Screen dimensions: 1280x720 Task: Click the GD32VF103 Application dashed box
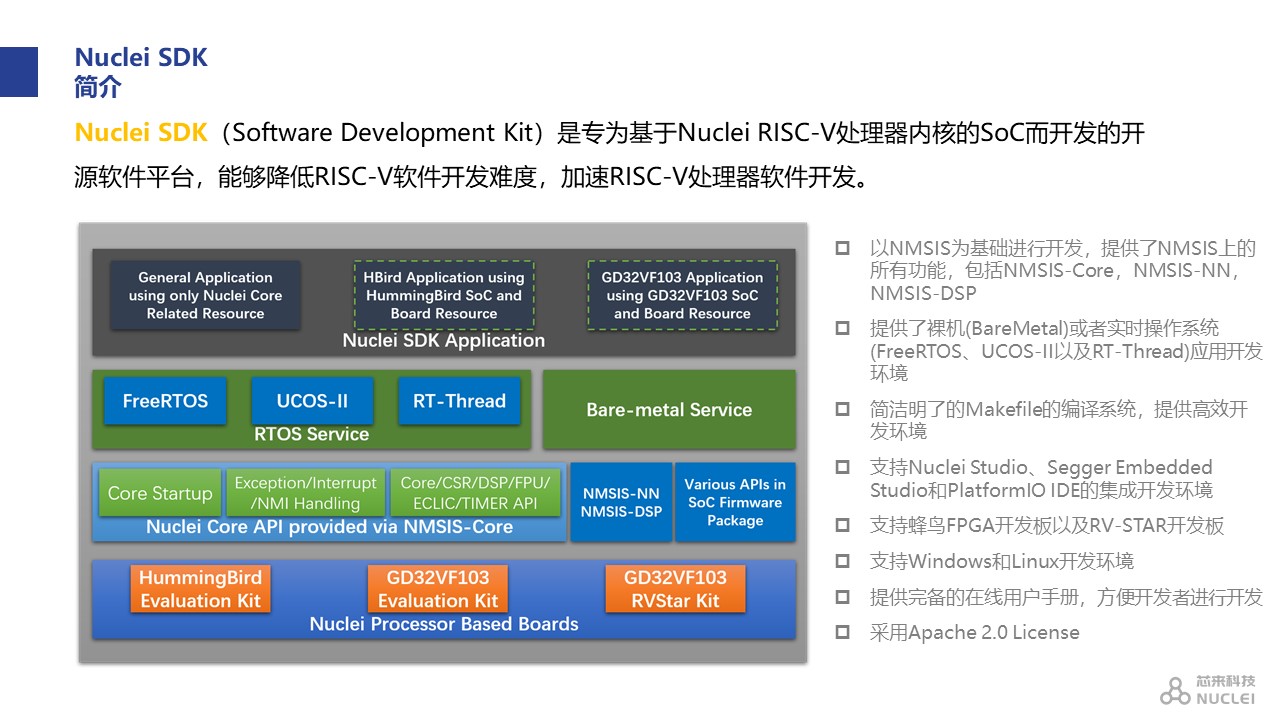click(682, 295)
